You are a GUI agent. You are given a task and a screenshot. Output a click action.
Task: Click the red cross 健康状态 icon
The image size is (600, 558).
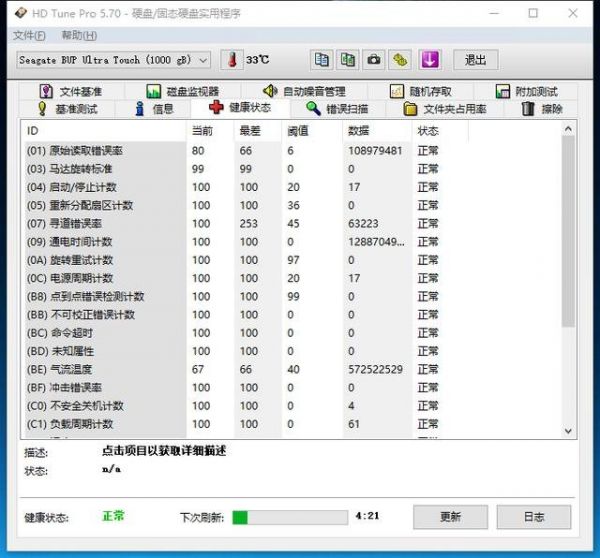[216, 107]
